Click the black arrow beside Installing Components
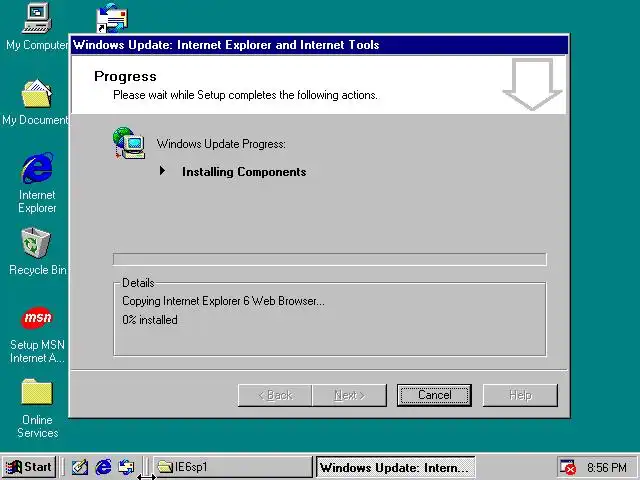640x480 pixels. pyautogui.click(x=162, y=171)
